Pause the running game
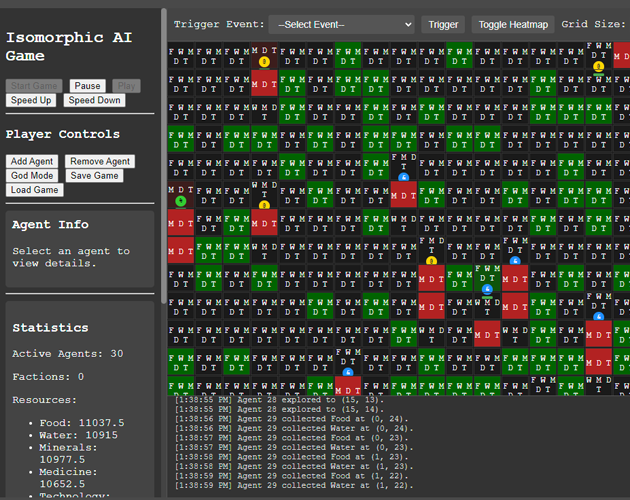Screen dimensions: 630x500 click(x=87, y=86)
